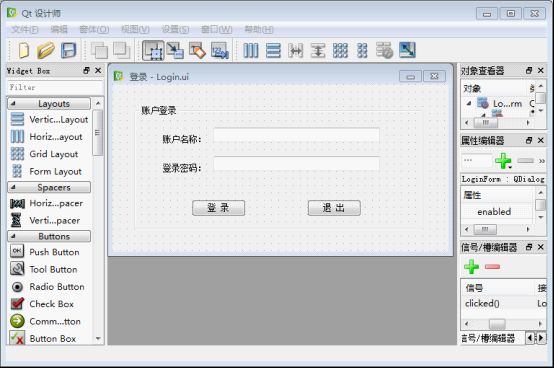Click the Open folder toolbar icon
The width and height of the screenshot is (554, 368).
pyautogui.click(x=46, y=50)
